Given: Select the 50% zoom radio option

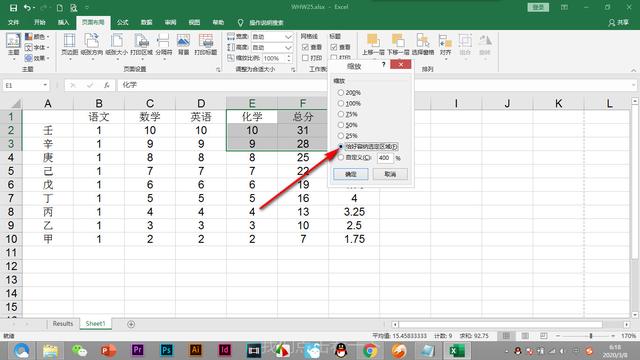Looking at the screenshot, I should coord(340,125).
